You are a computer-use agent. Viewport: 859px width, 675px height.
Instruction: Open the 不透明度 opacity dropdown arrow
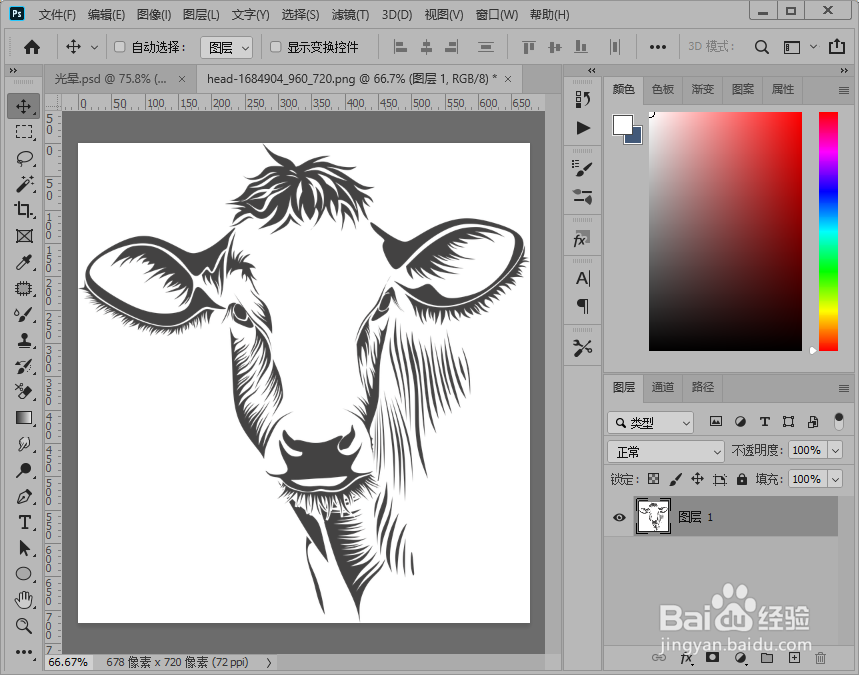(835, 450)
